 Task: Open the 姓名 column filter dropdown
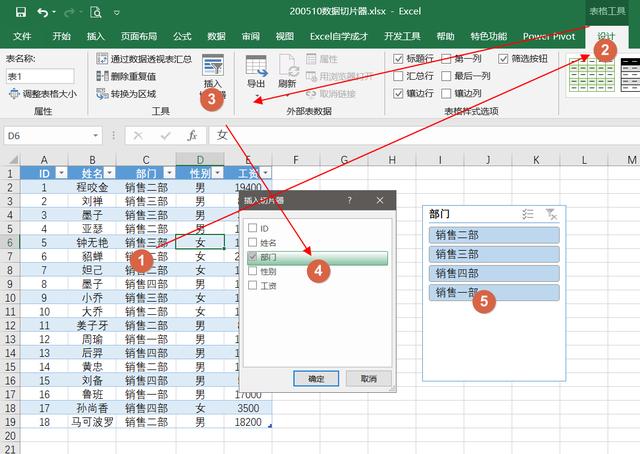(x=110, y=173)
